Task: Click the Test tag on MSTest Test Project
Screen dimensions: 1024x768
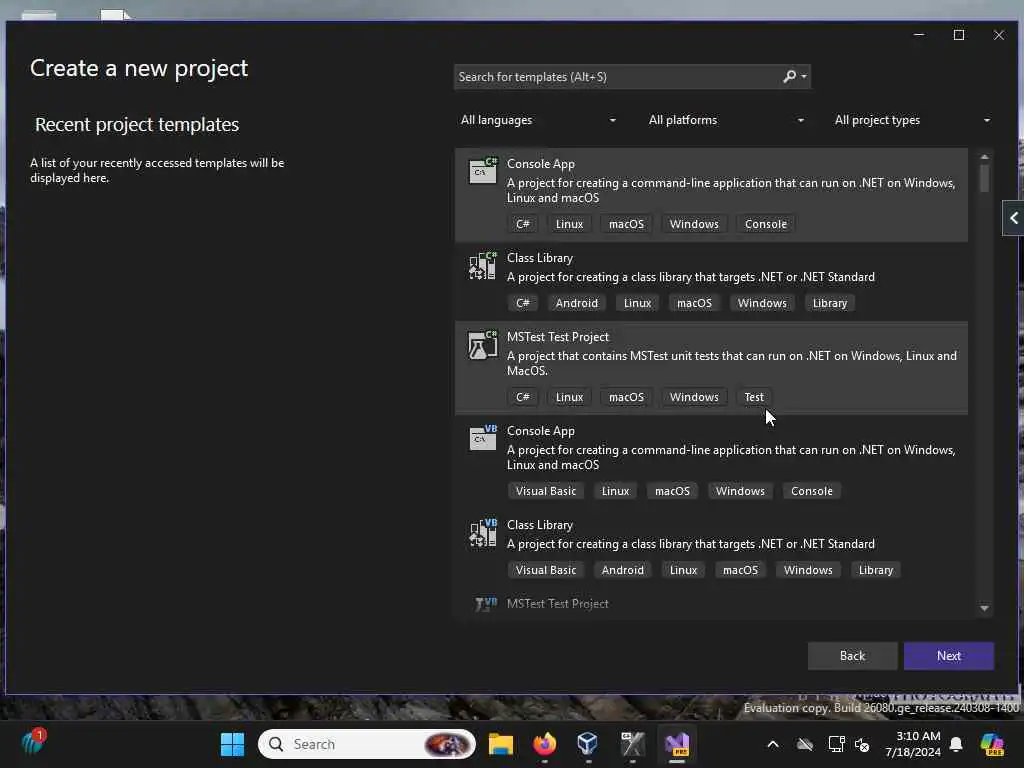Action: pos(754,397)
